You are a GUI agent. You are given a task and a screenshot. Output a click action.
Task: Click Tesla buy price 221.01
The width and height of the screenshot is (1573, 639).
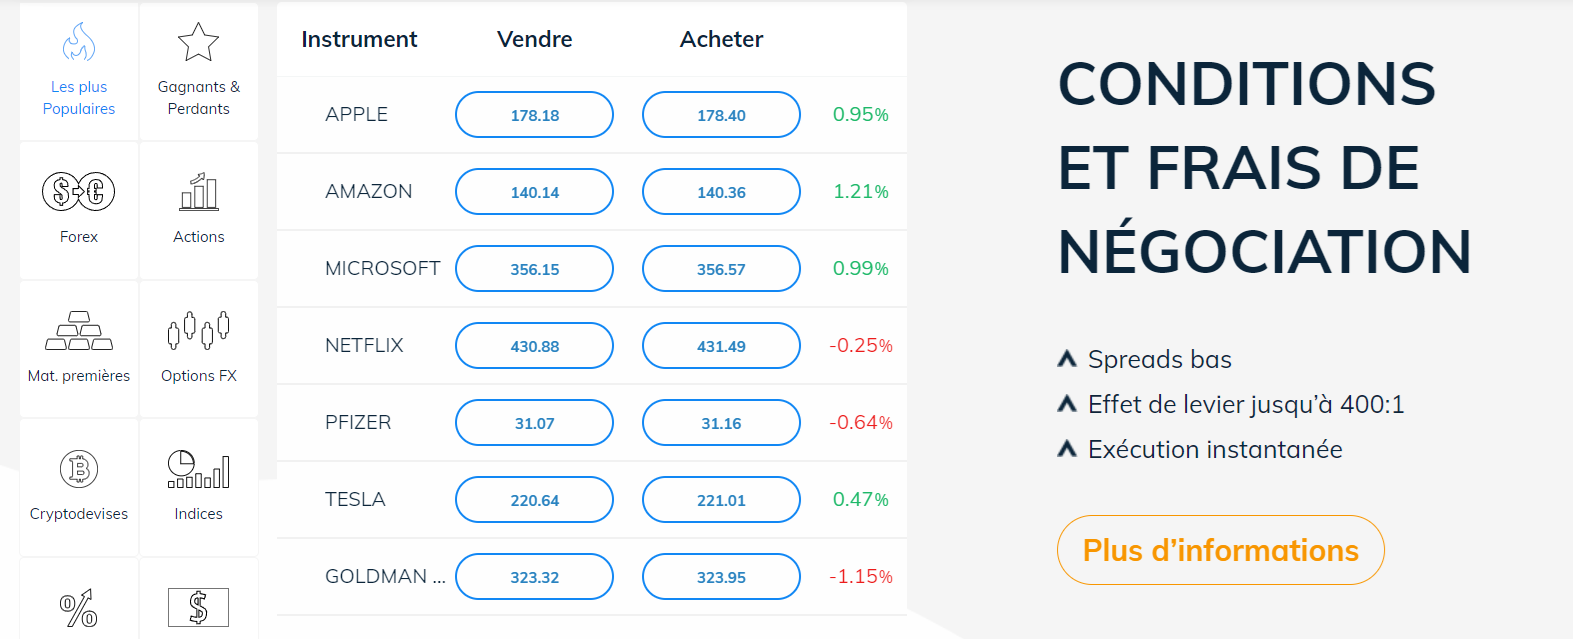pyautogui.click(x=721, y=500)
